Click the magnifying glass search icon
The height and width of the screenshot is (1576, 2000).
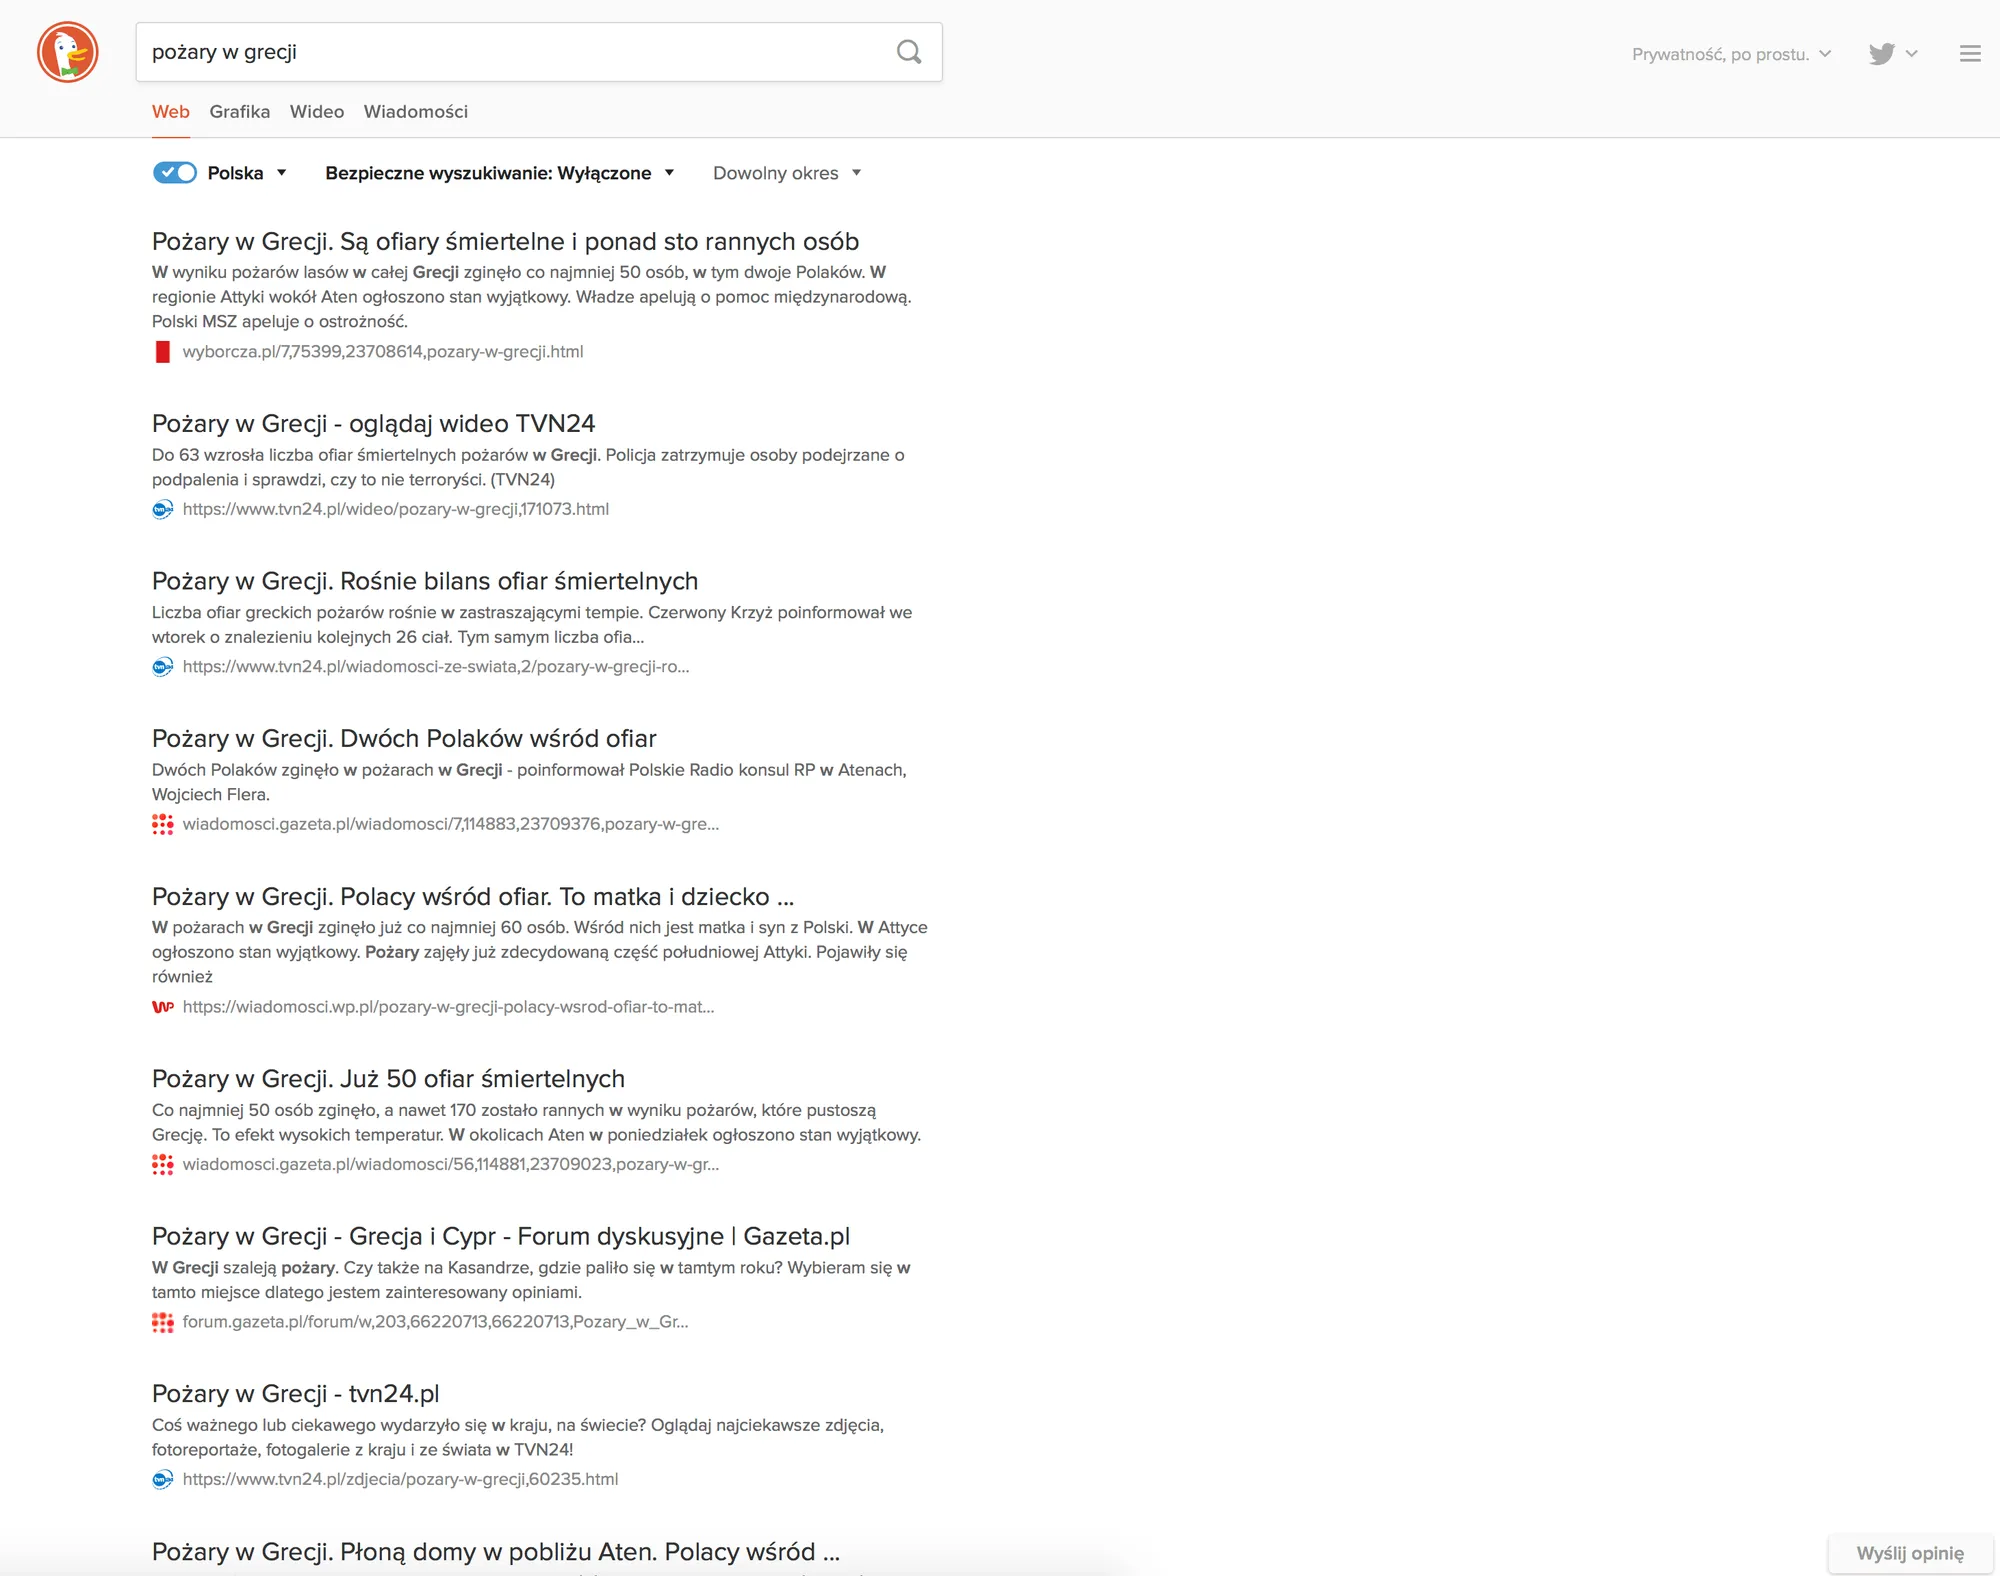909,52
